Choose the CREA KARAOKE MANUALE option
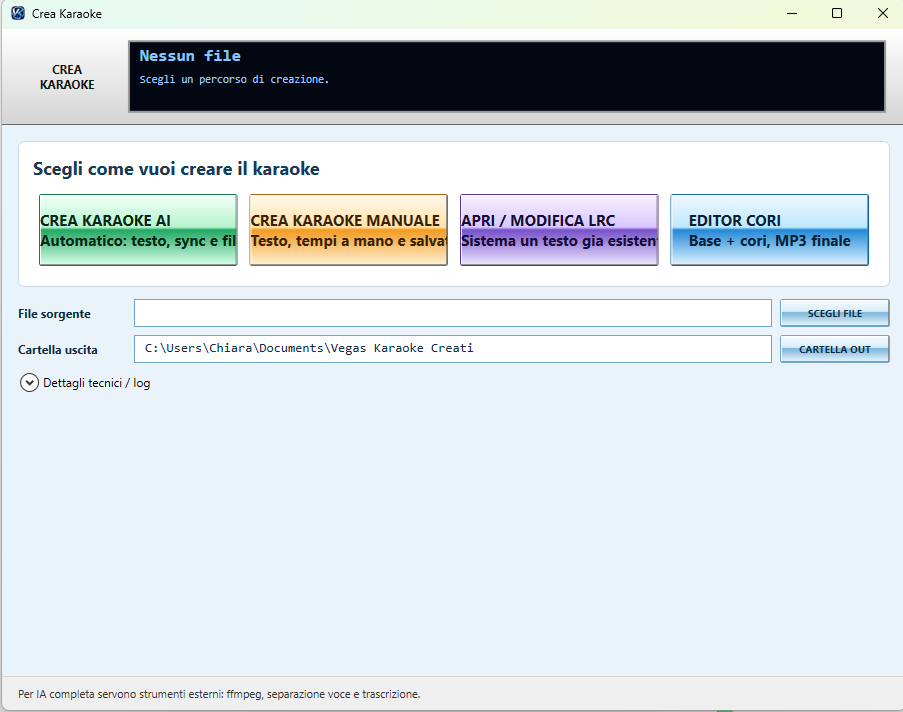This screenshot has height=712, width=903. [348, 230]
